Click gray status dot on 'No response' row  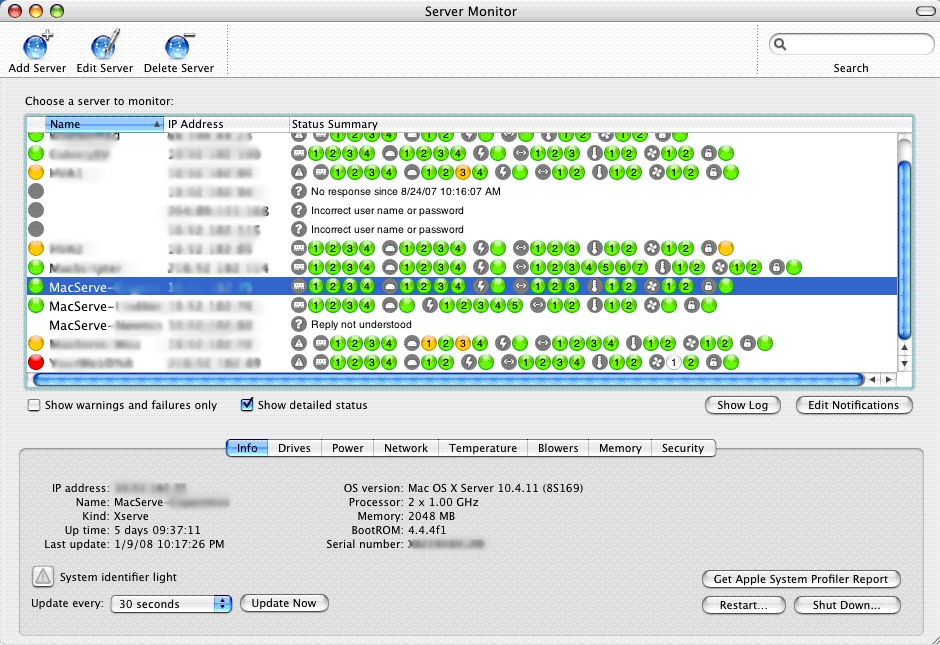coord(36,192)
